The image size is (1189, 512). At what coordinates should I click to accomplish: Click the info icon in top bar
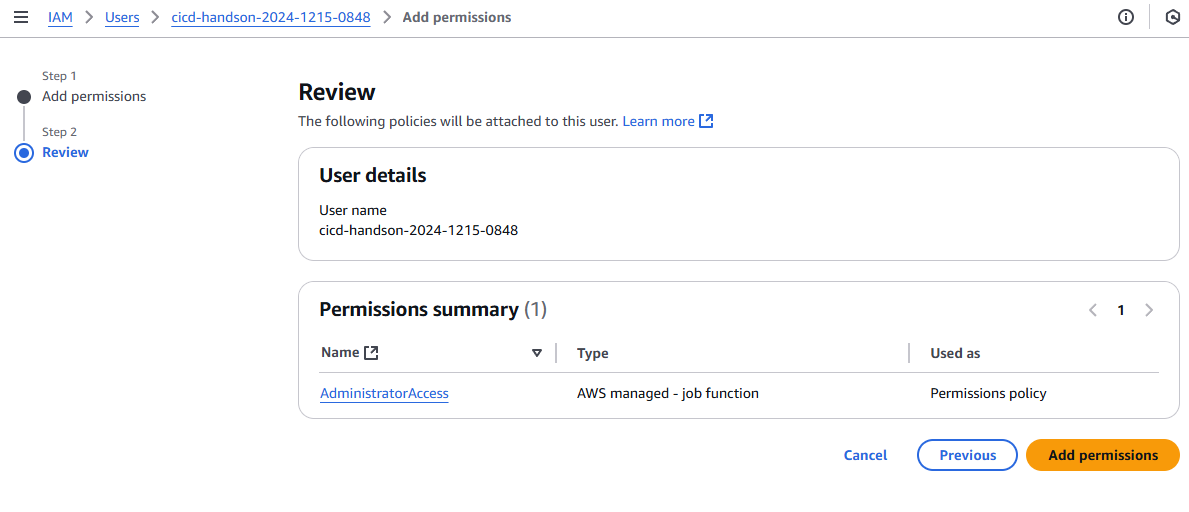tap(1126, 18)
